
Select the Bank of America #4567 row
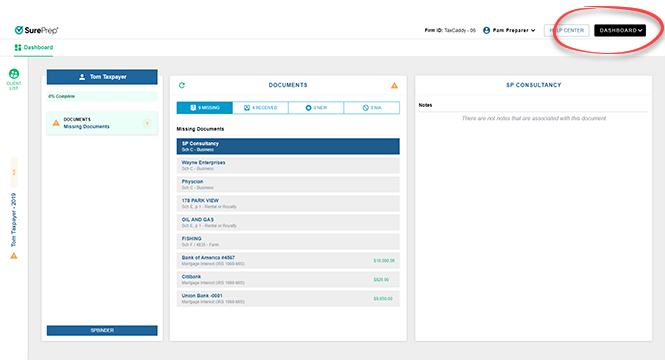[x=288, y=260]
